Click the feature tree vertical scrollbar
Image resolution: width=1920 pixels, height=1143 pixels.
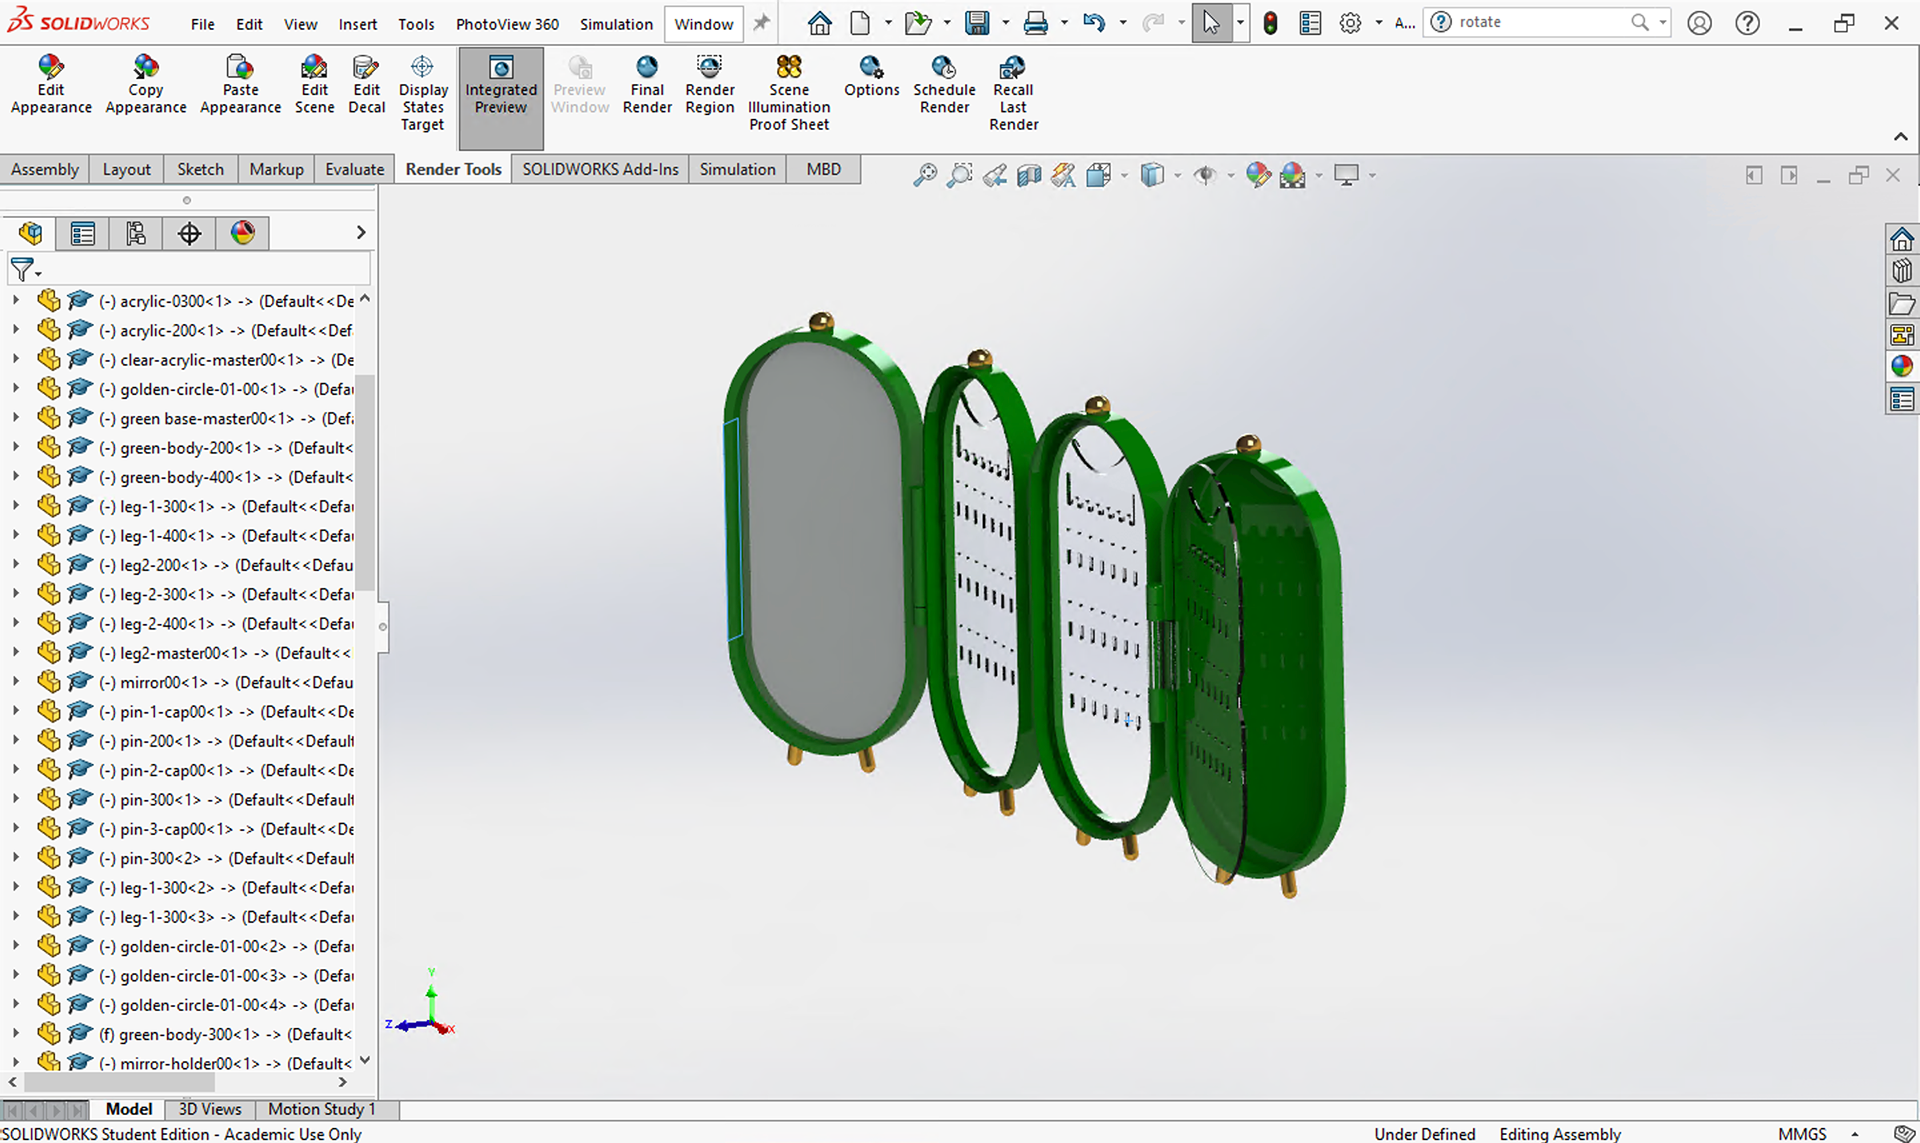[x=365, y=482]
